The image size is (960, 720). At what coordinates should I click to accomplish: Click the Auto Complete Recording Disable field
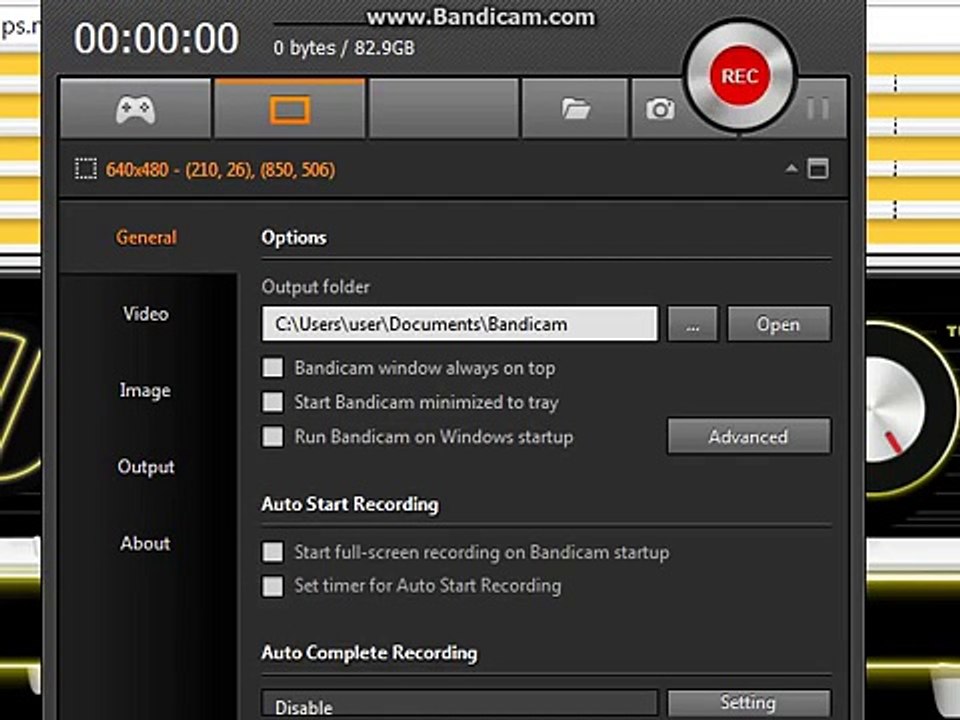pyautogui.click(x=460, y=705)
